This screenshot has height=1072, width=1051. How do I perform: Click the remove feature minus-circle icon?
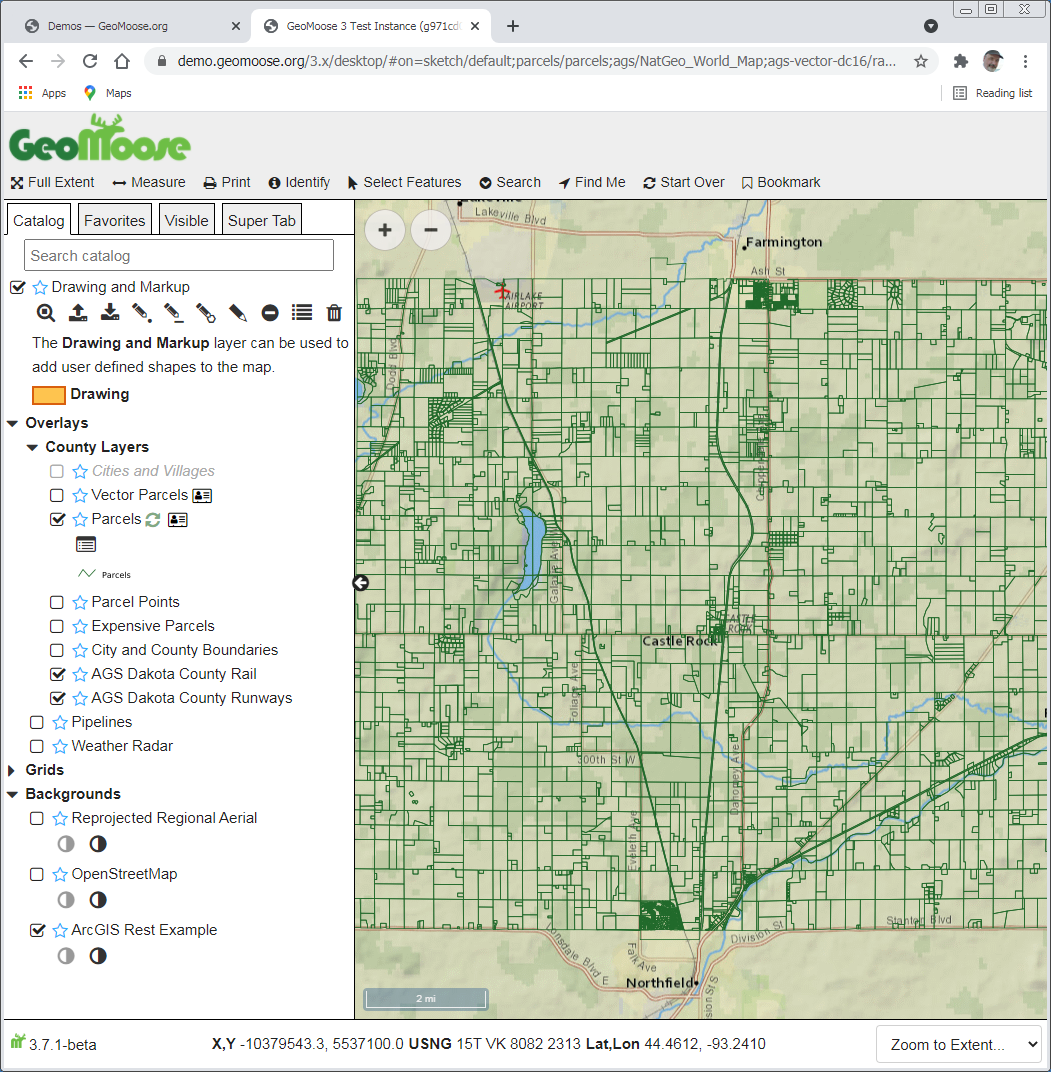(270, 313)
